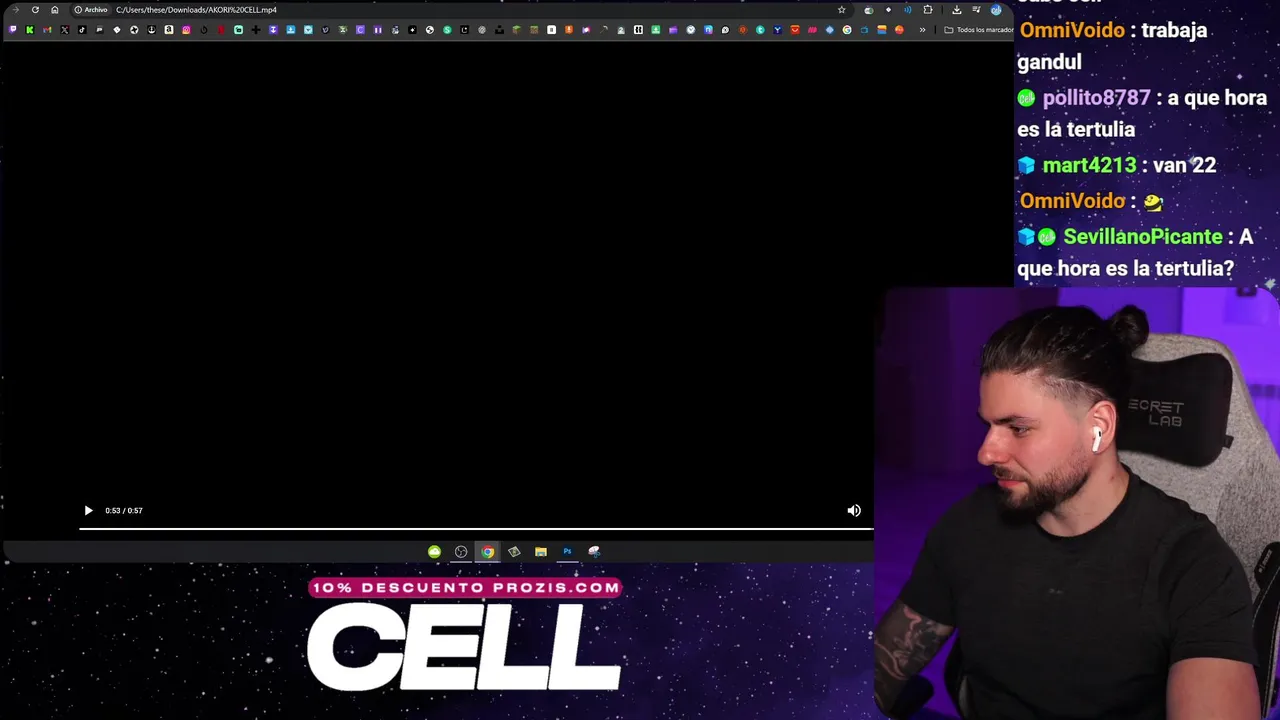This screenshot has height=720, width=1280.
Task: Mute the video with the speaker icon
Action: pyautogui.click(x=854, y=510)
